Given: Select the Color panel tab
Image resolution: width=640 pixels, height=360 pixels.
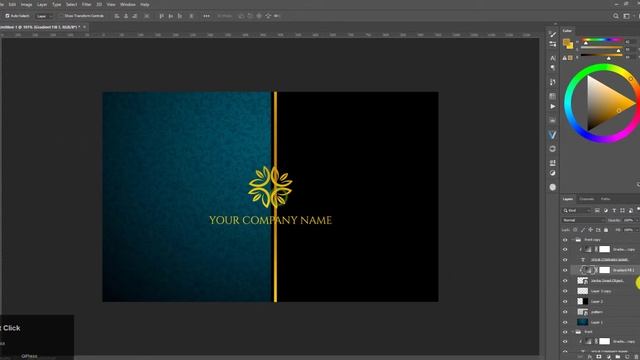Looking at the screenshot, I should coord(567,31).
